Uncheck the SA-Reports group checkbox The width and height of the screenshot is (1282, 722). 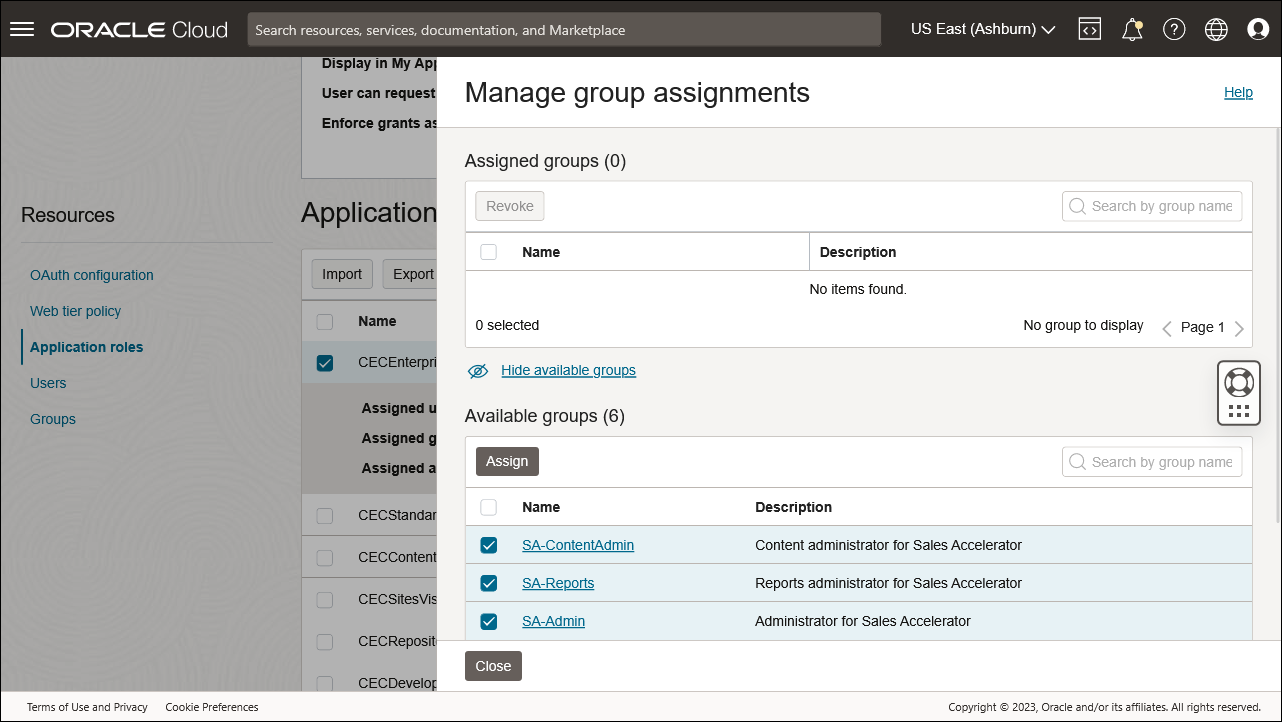coord(488,583)
